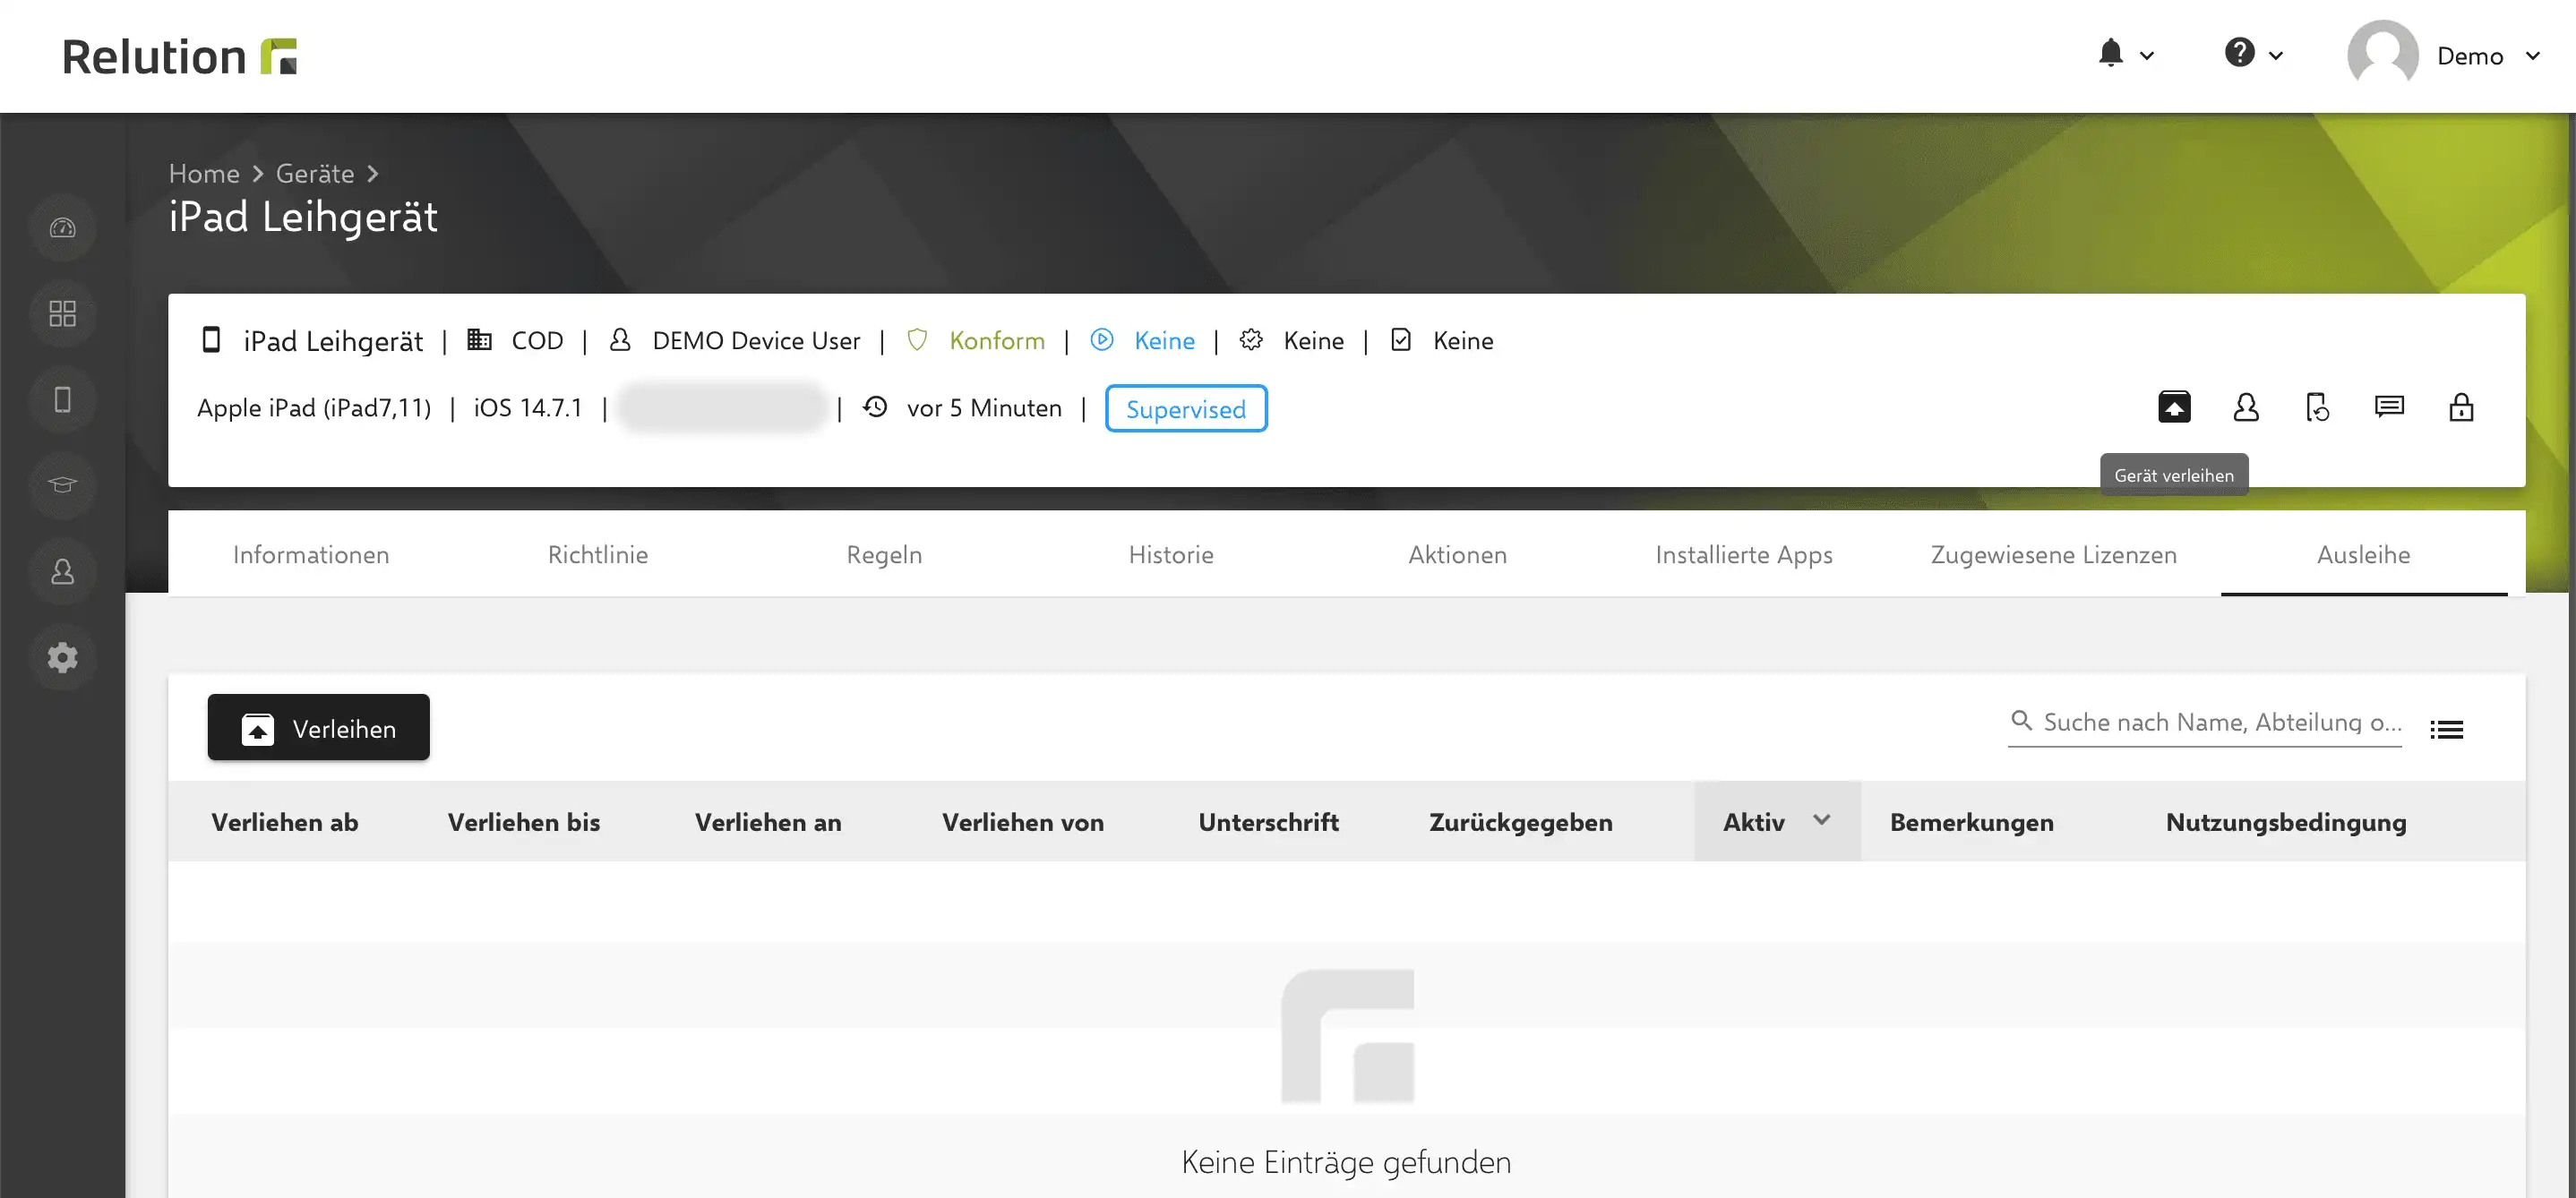Select the devices icon in sidebar
The image size is (2576, 1198).
click(62, 400)
